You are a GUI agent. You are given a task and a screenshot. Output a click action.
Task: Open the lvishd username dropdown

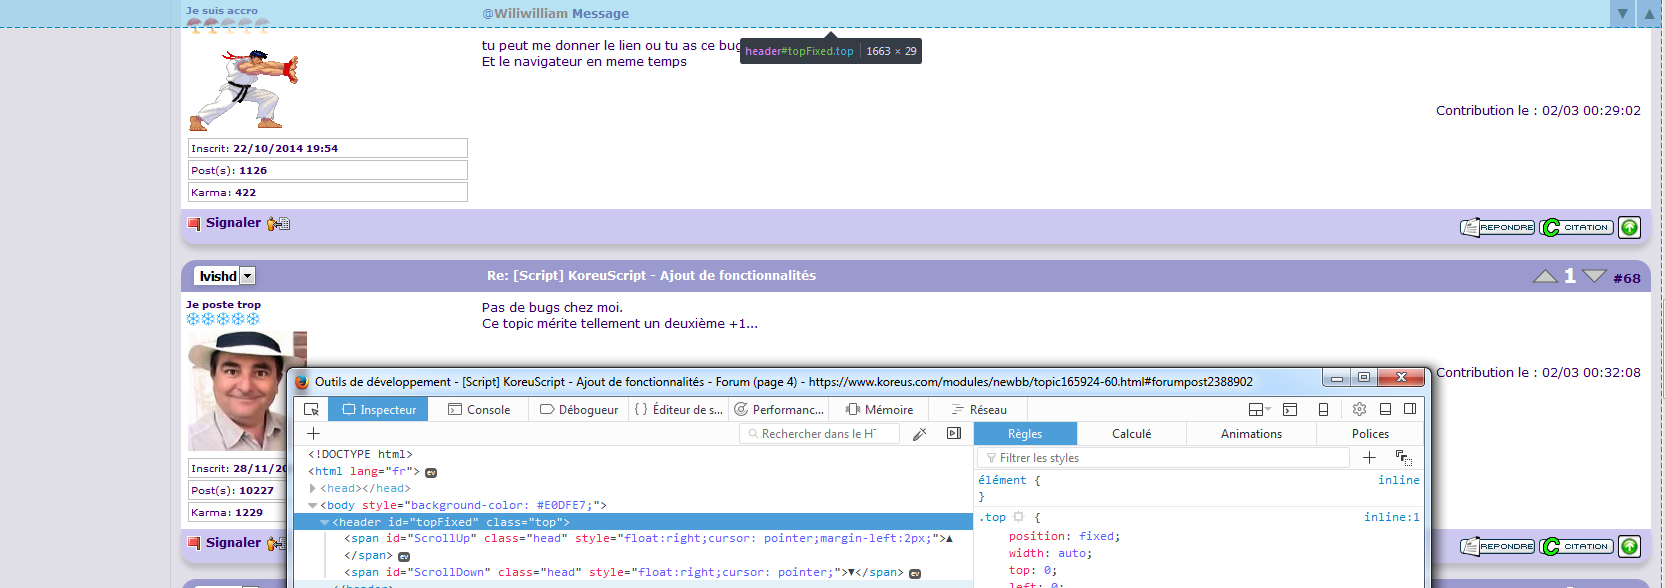[x=248, y=276]
